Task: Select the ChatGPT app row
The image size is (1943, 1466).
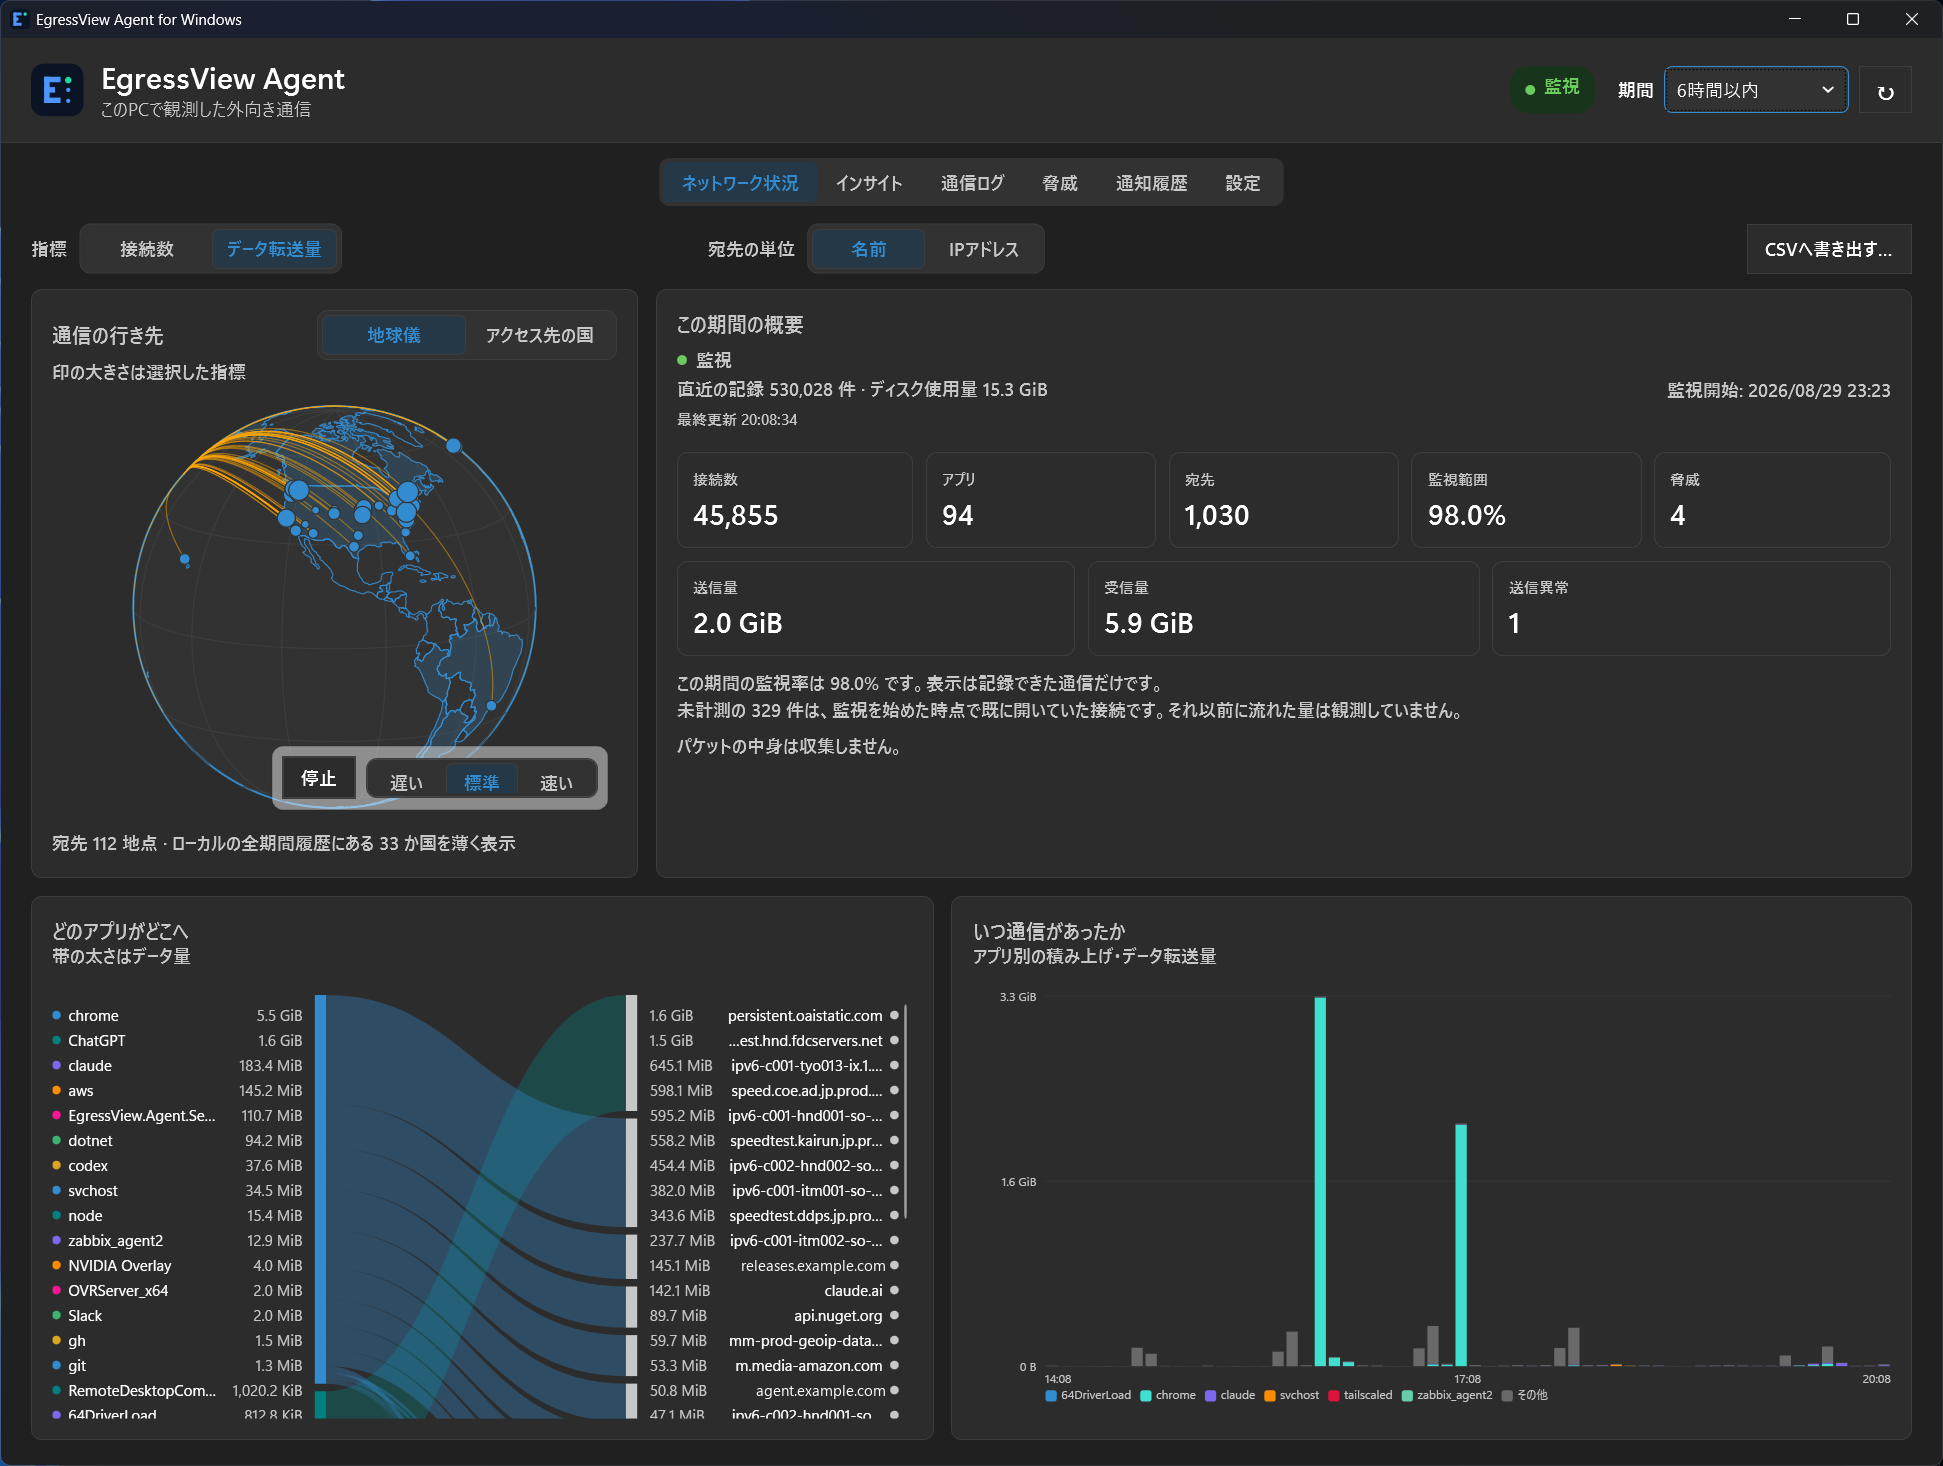Action: point(177,1040)
